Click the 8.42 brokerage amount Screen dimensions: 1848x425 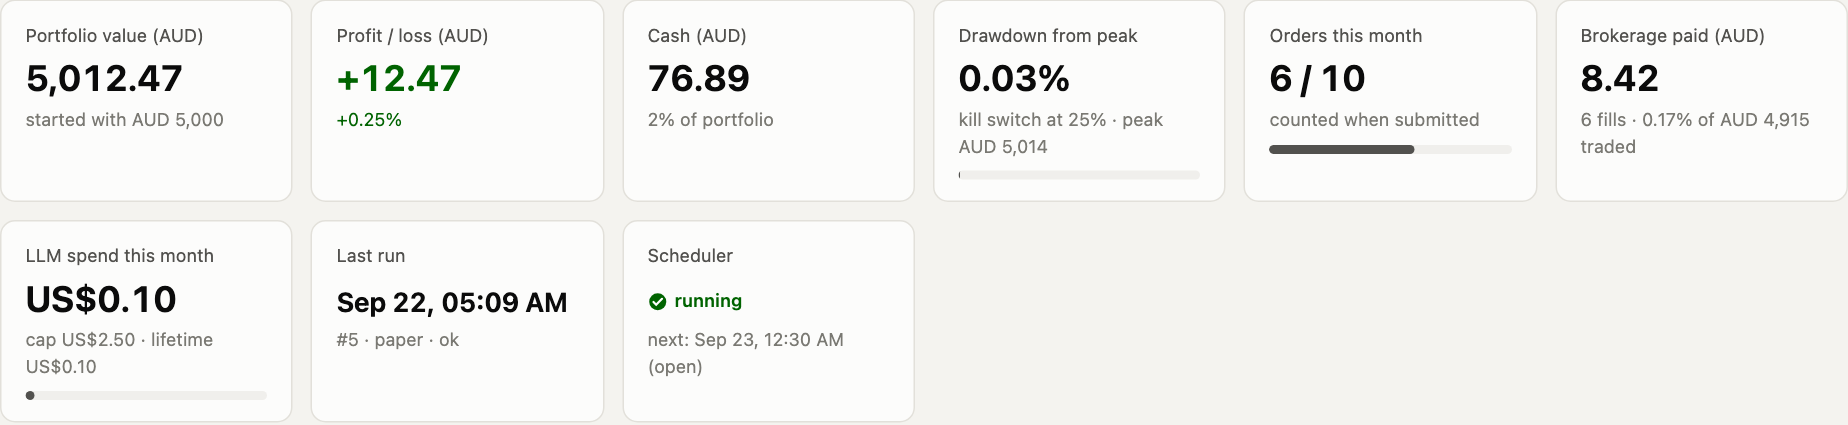coord(1619,78)
